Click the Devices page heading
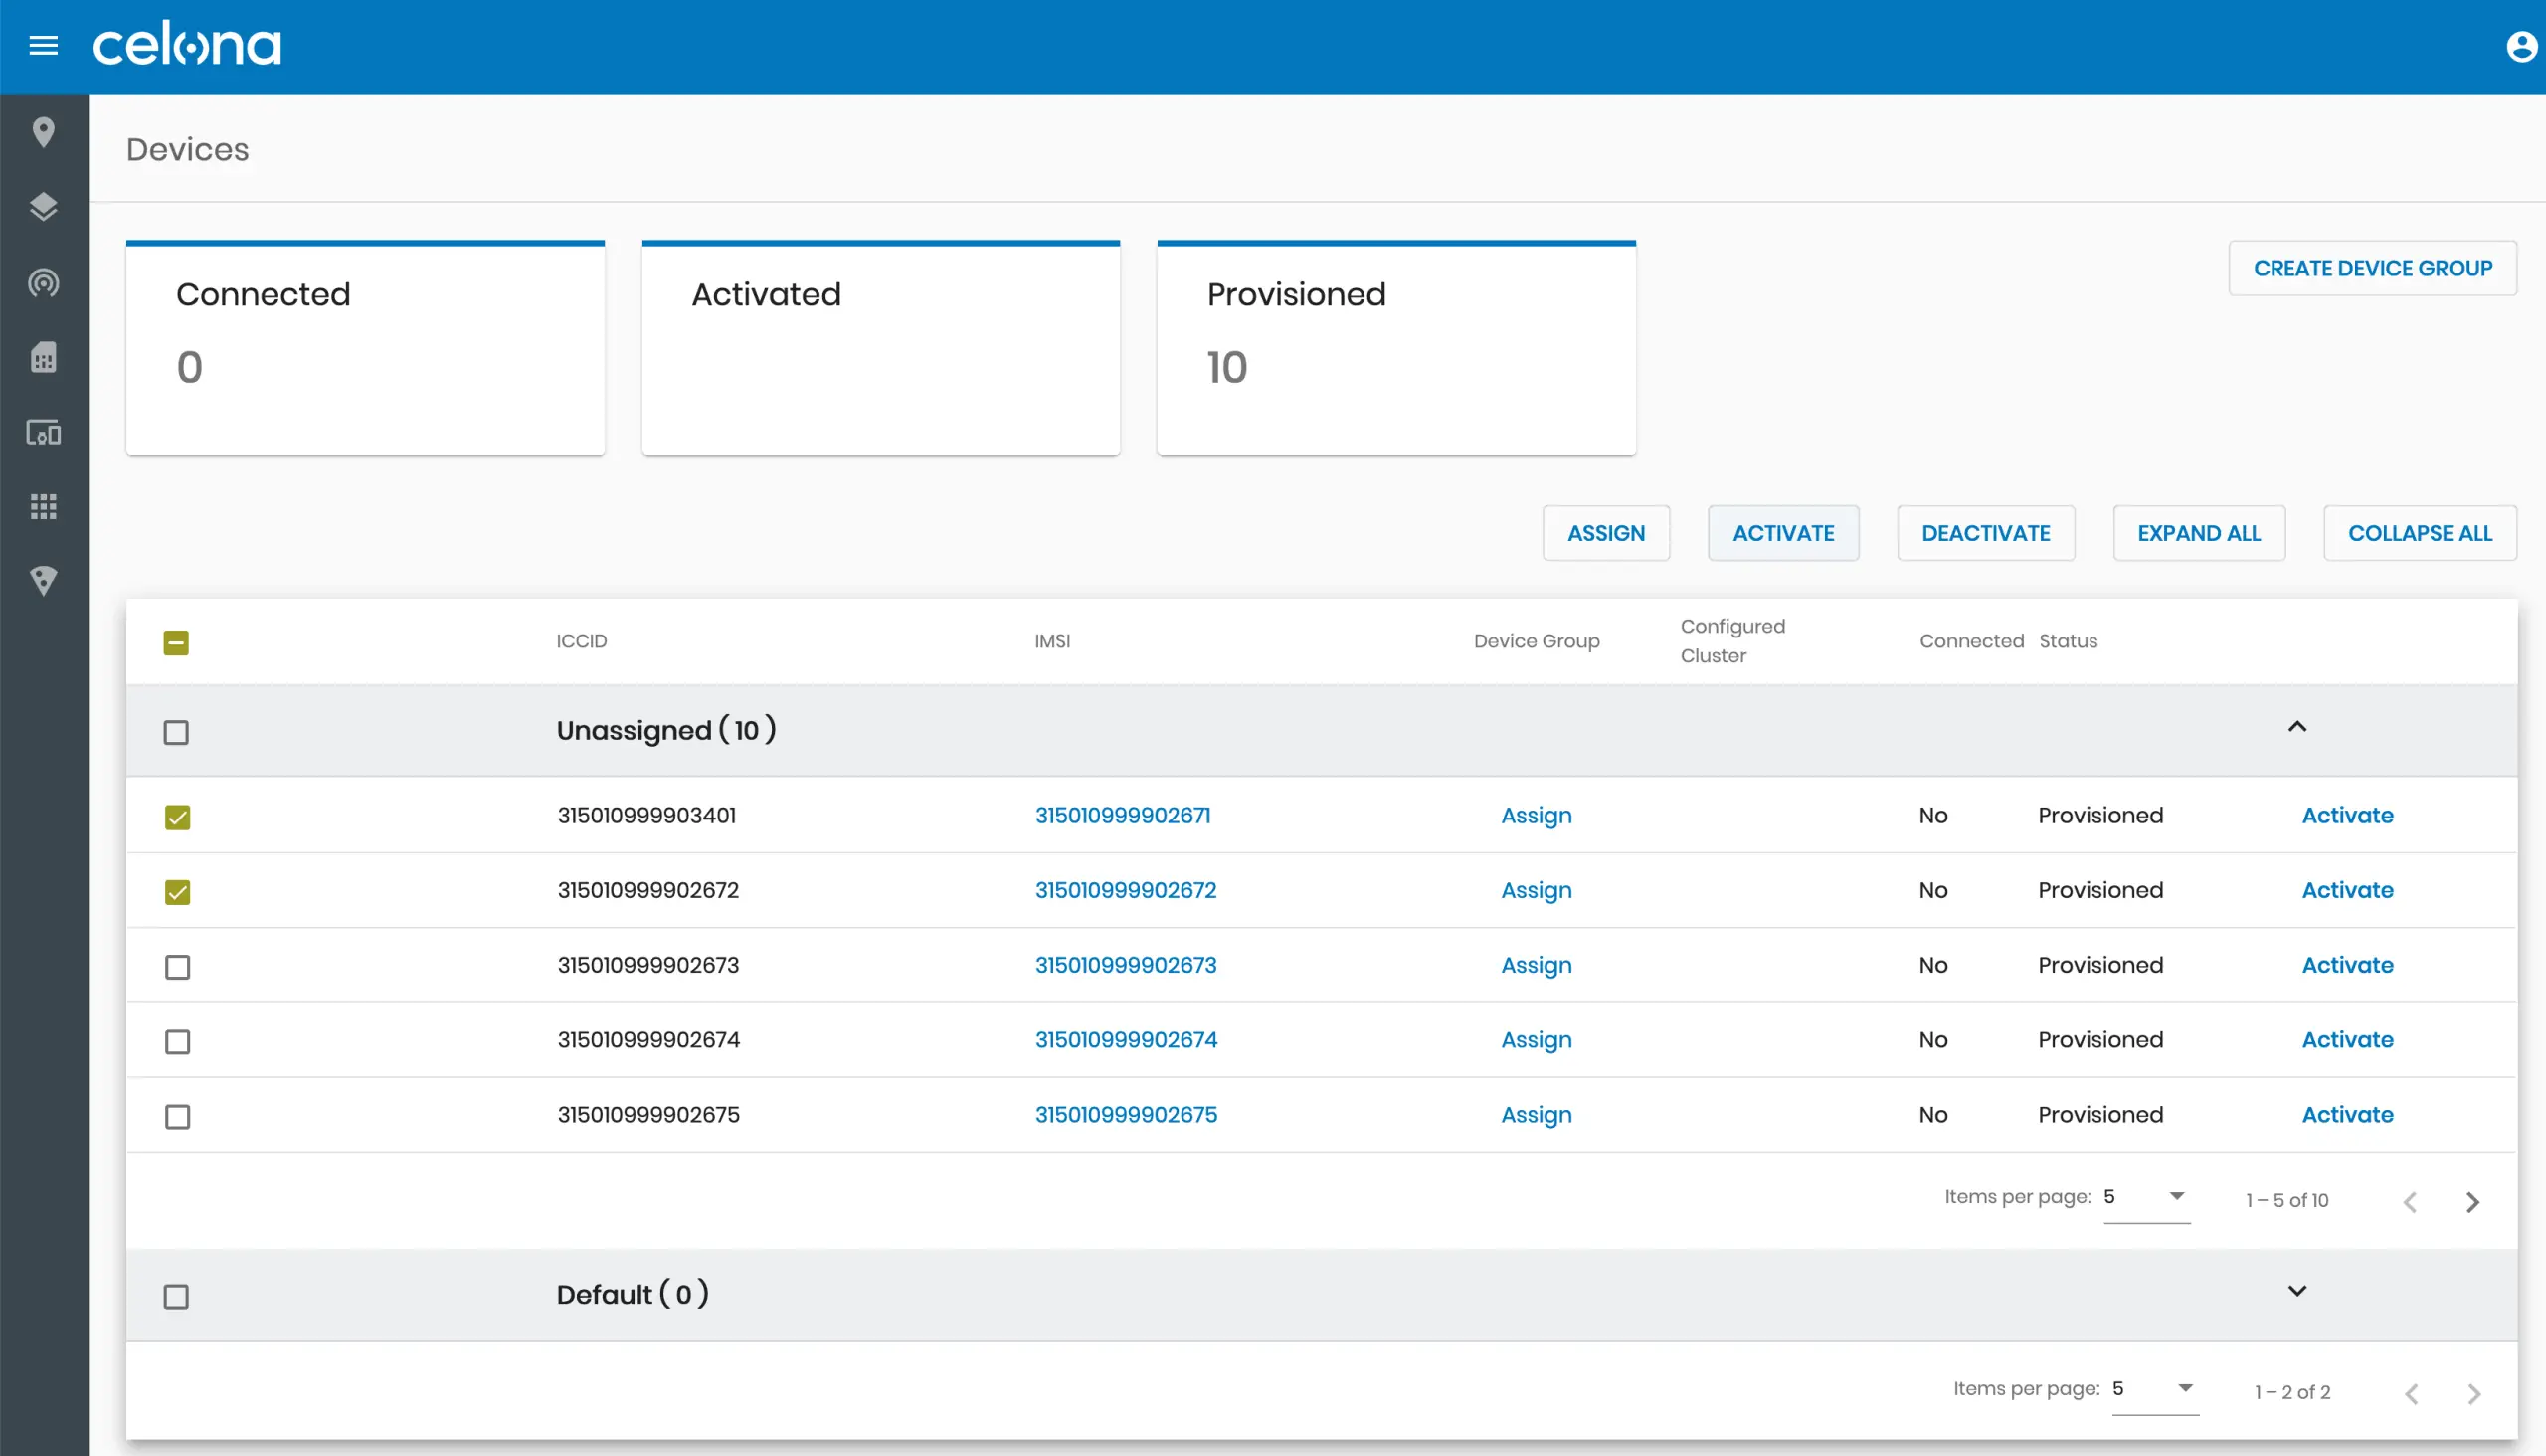Viewport: 2546px width, 1456px height. 187,150
